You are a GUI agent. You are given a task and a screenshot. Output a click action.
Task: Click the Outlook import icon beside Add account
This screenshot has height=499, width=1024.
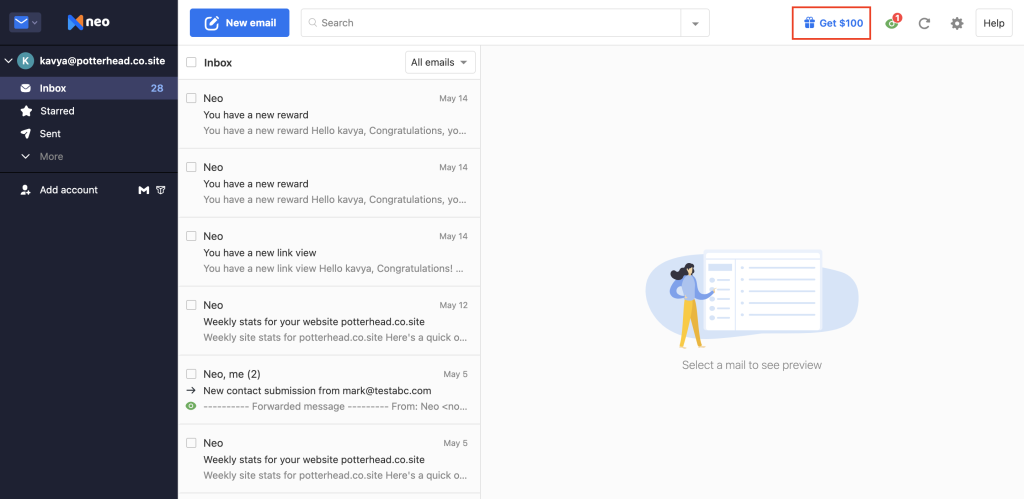tap(161, 190)
